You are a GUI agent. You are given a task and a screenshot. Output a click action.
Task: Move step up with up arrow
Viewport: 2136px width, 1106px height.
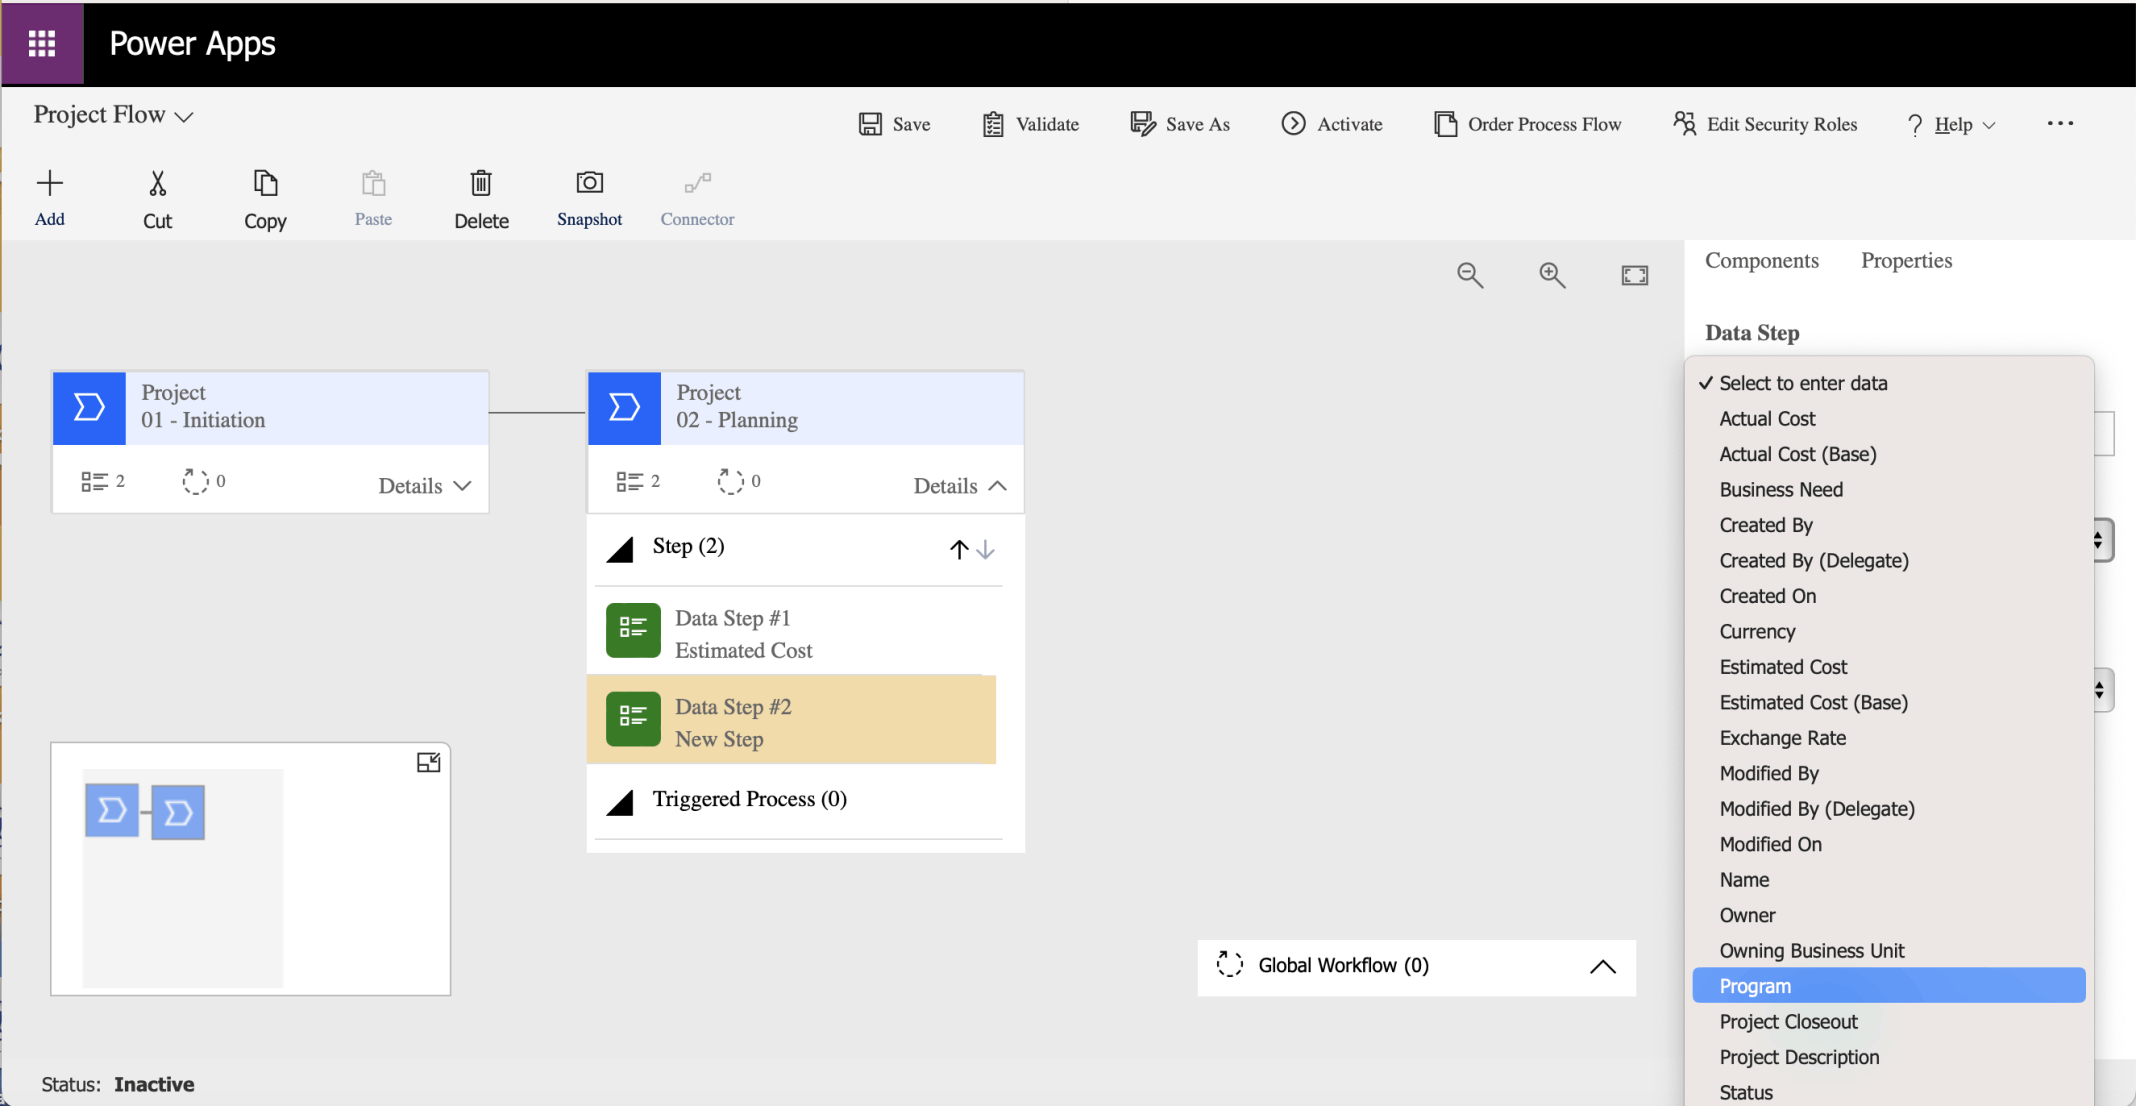point(958,549)
